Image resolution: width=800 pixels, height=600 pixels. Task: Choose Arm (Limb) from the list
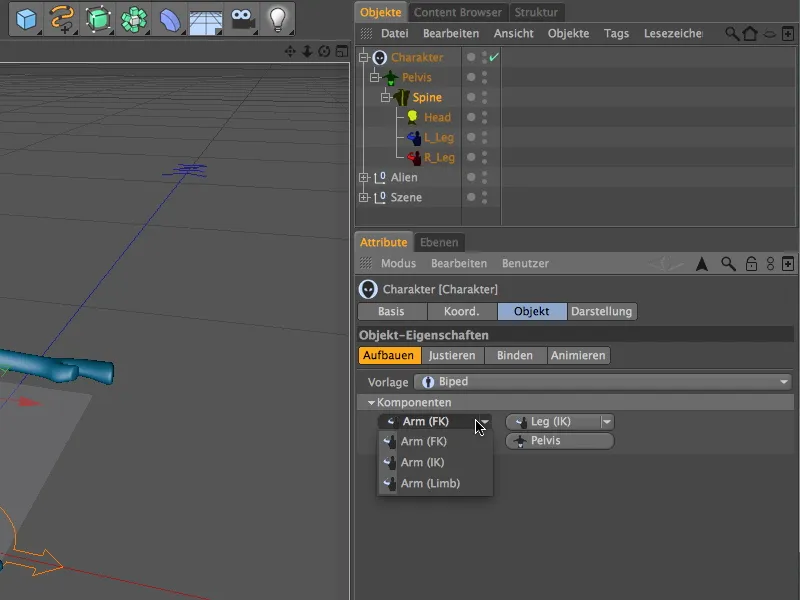pos(435,484)
